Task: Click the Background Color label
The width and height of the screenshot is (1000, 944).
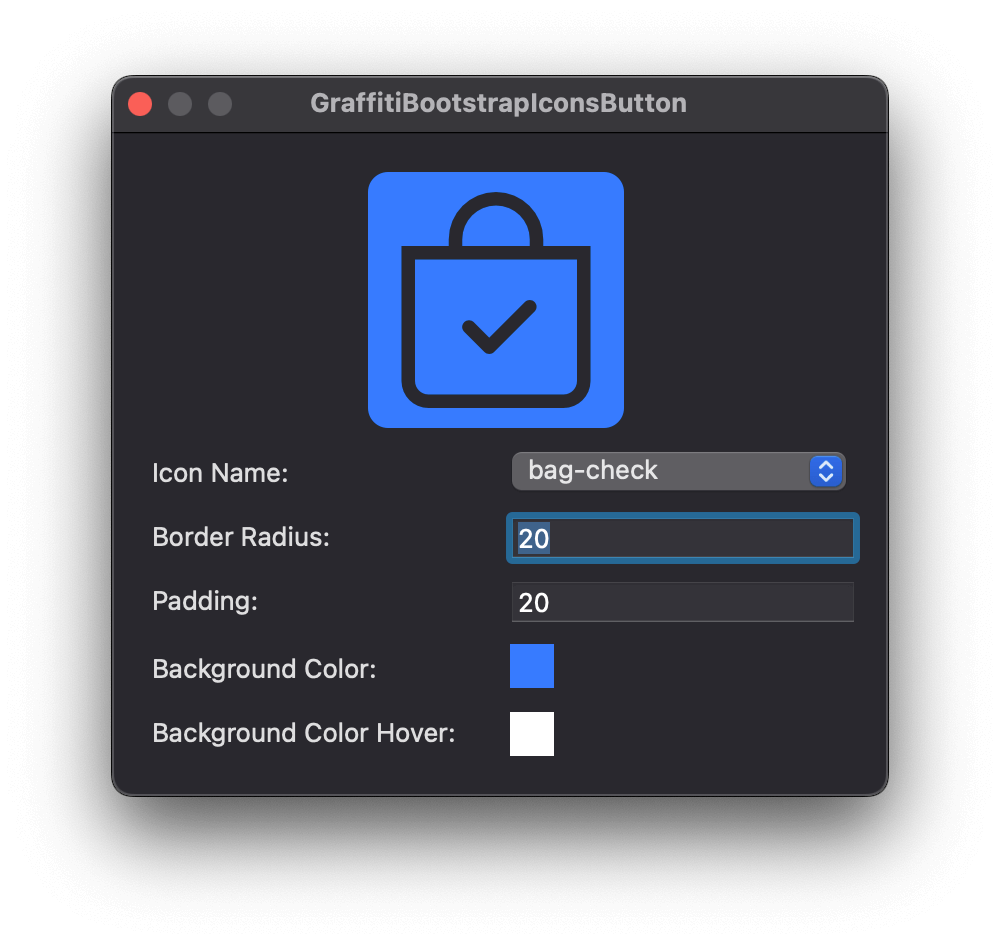Action: 264,670
